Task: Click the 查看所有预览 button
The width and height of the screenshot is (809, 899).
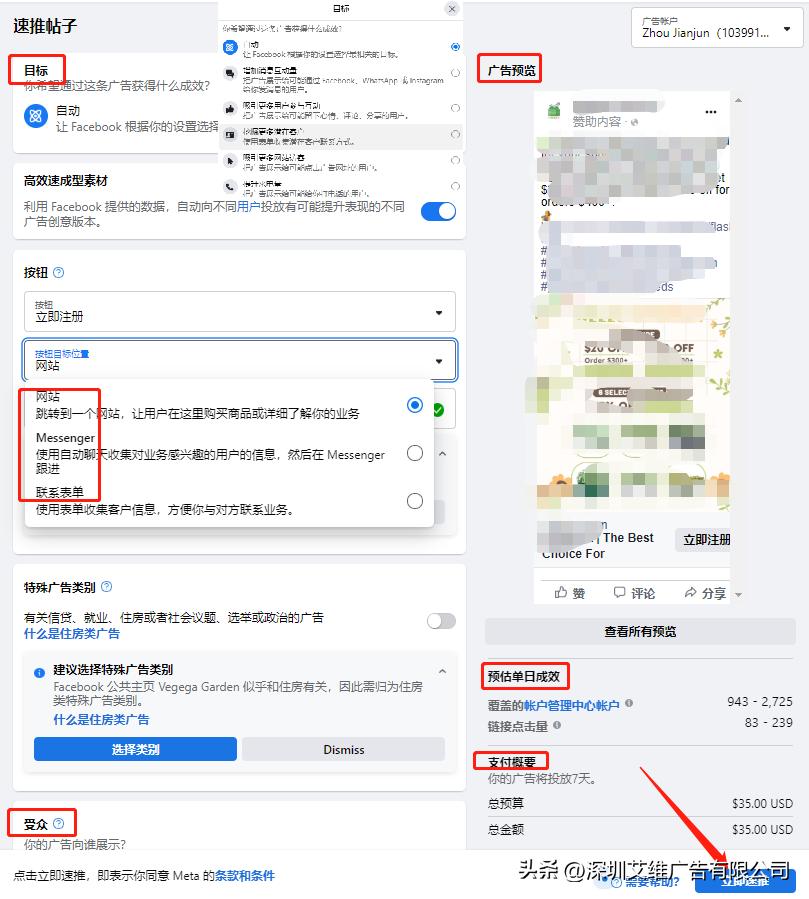Action: click(641, 630)
